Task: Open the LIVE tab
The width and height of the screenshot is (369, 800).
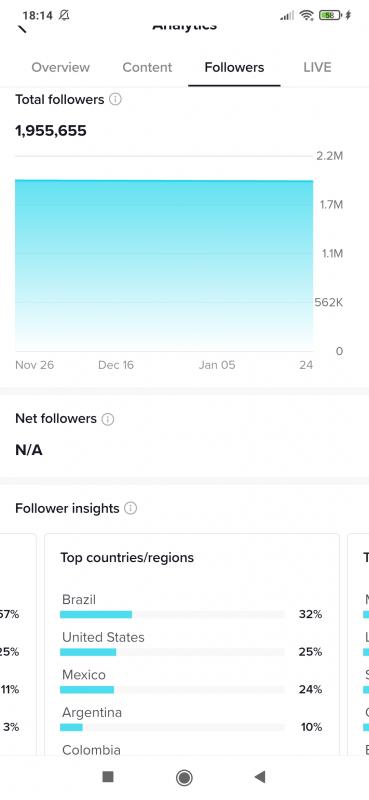Action: (x=317, y=67)
